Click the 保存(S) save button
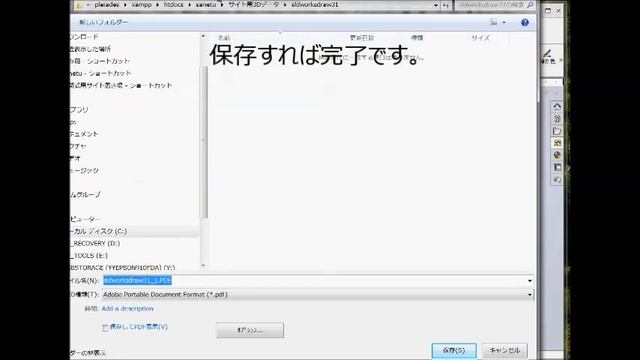The width and height of the screenshot is (640, 360). 454,351
